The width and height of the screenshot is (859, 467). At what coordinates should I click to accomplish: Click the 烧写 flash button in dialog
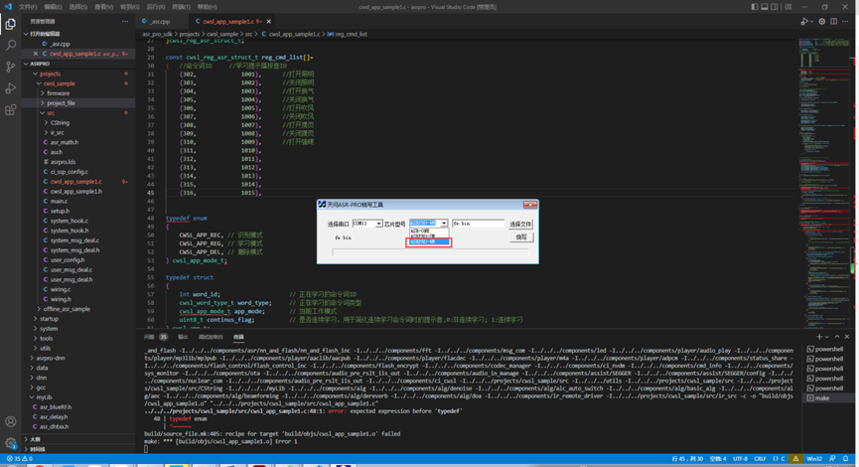pos(521,237)
